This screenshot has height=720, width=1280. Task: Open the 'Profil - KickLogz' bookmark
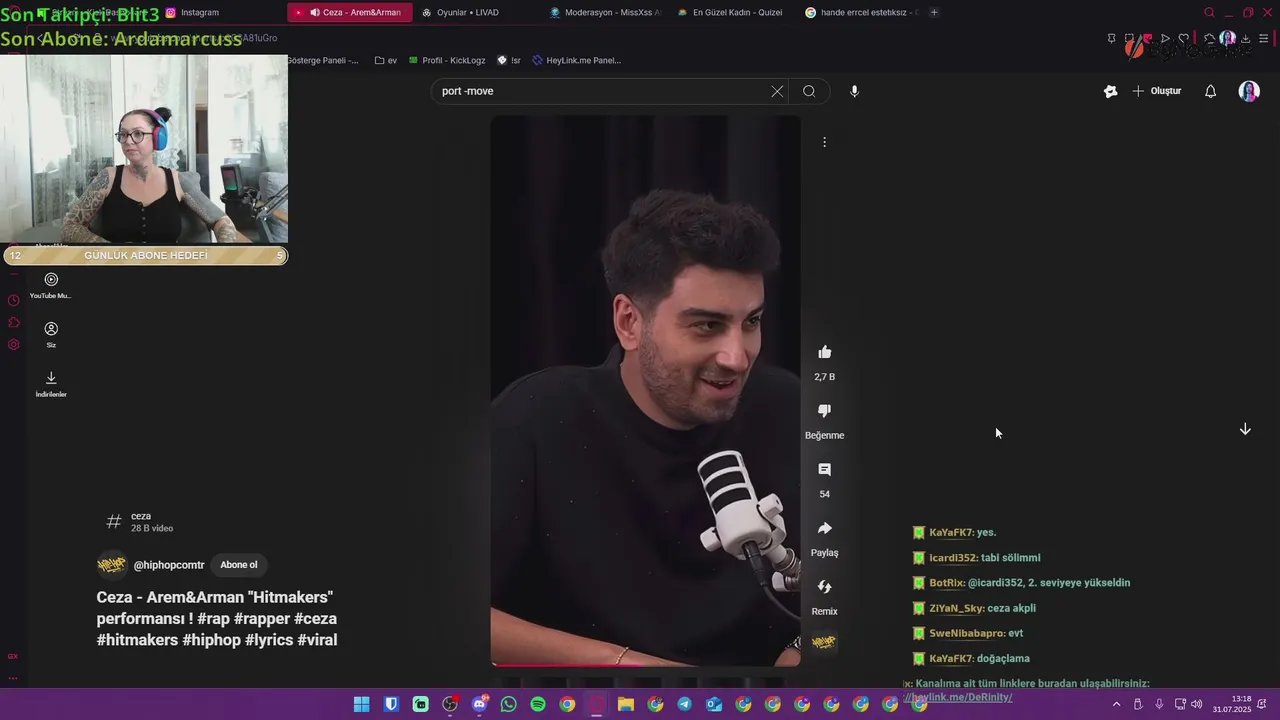446,60
